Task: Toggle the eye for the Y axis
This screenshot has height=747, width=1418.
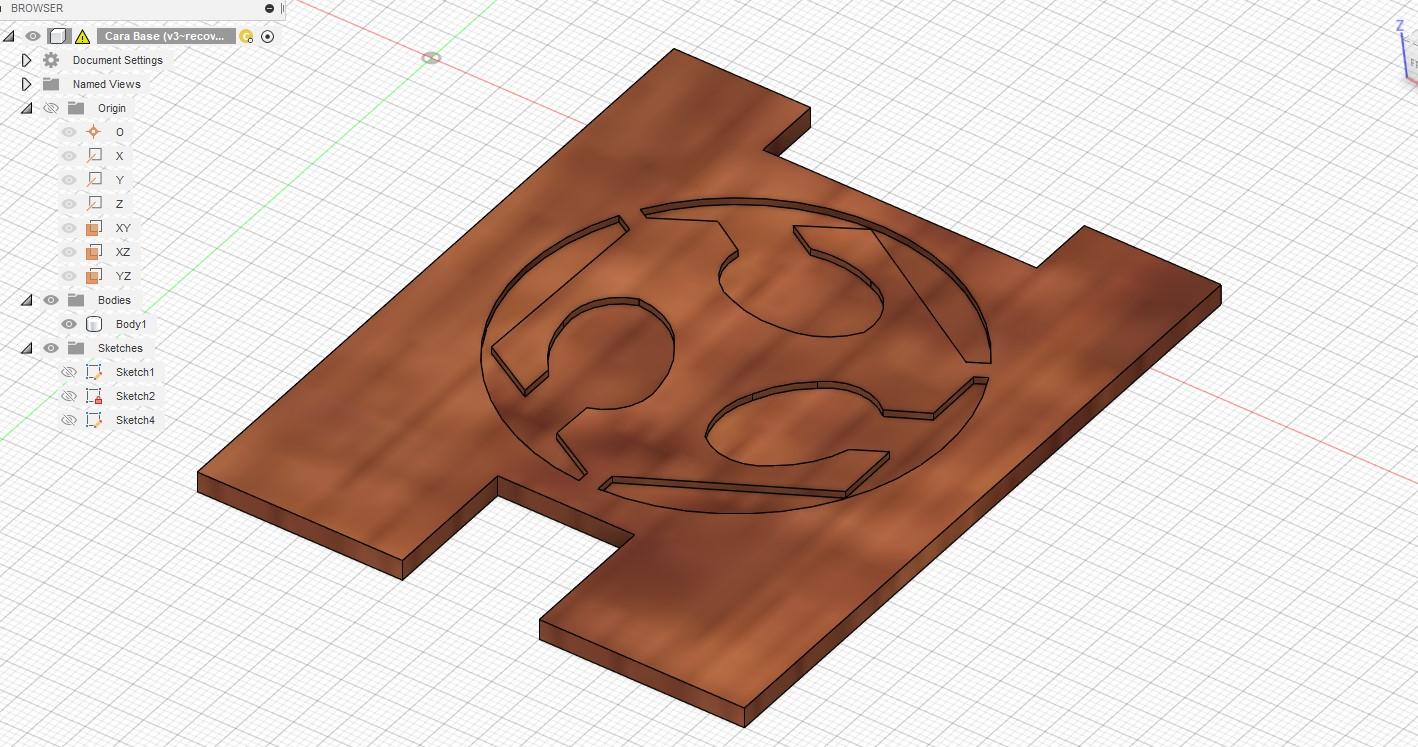Action: tap(69, 180)
